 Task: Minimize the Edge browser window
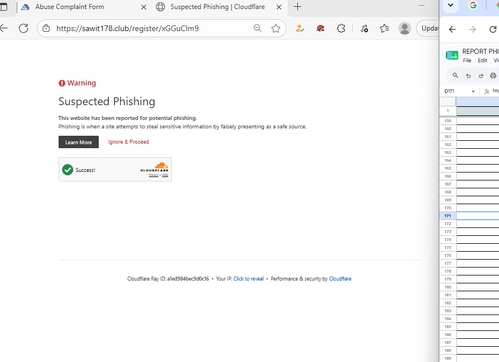pyautogui.click(x=422, y=6)
